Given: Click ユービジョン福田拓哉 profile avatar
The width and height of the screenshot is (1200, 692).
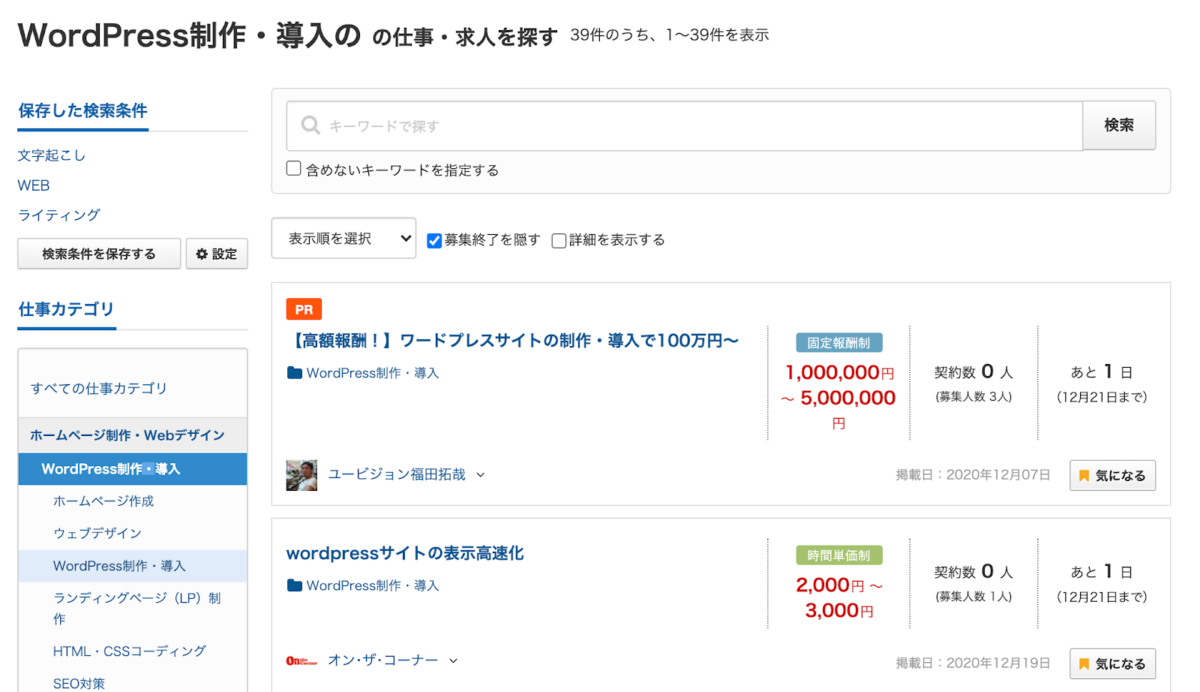Looking at the screenshot, I should point(302,475).
